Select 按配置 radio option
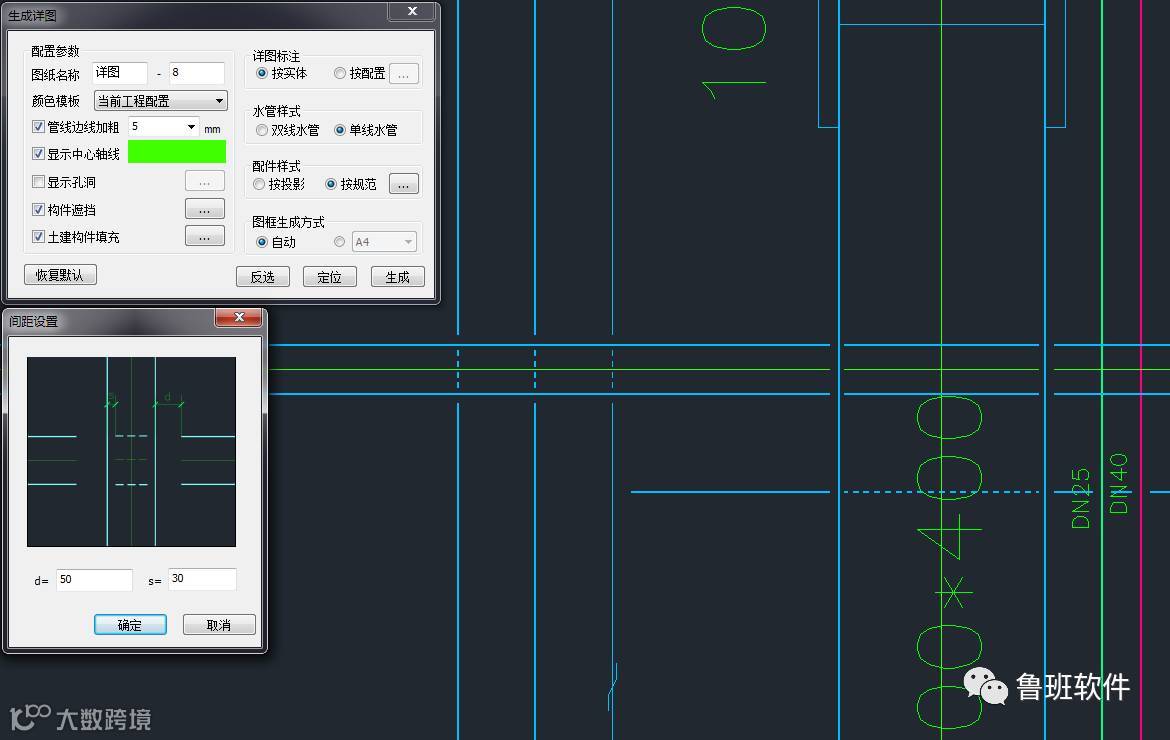 340,73
